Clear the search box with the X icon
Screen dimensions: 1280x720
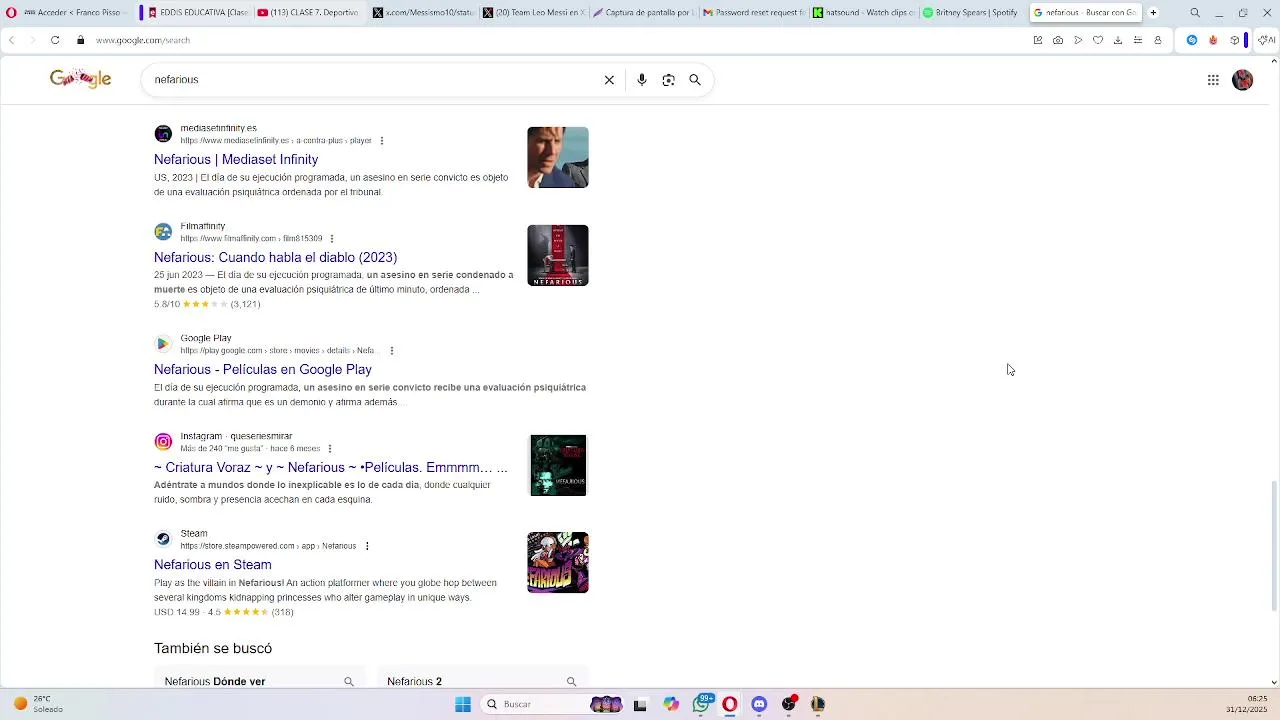[x=609, y=80]
